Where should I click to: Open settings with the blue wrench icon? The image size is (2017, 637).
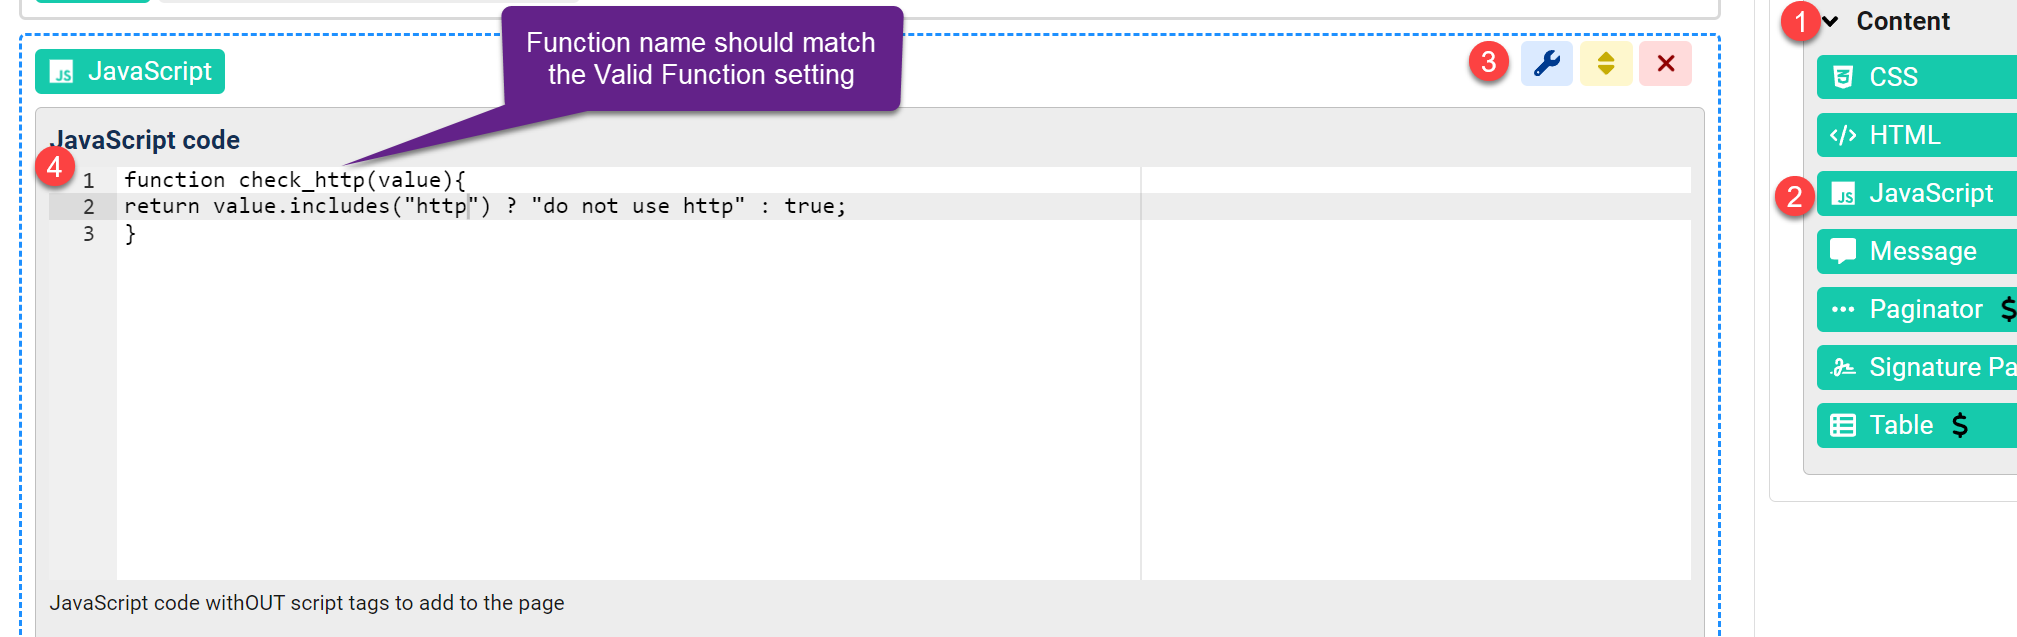(x=1546, y=64)
